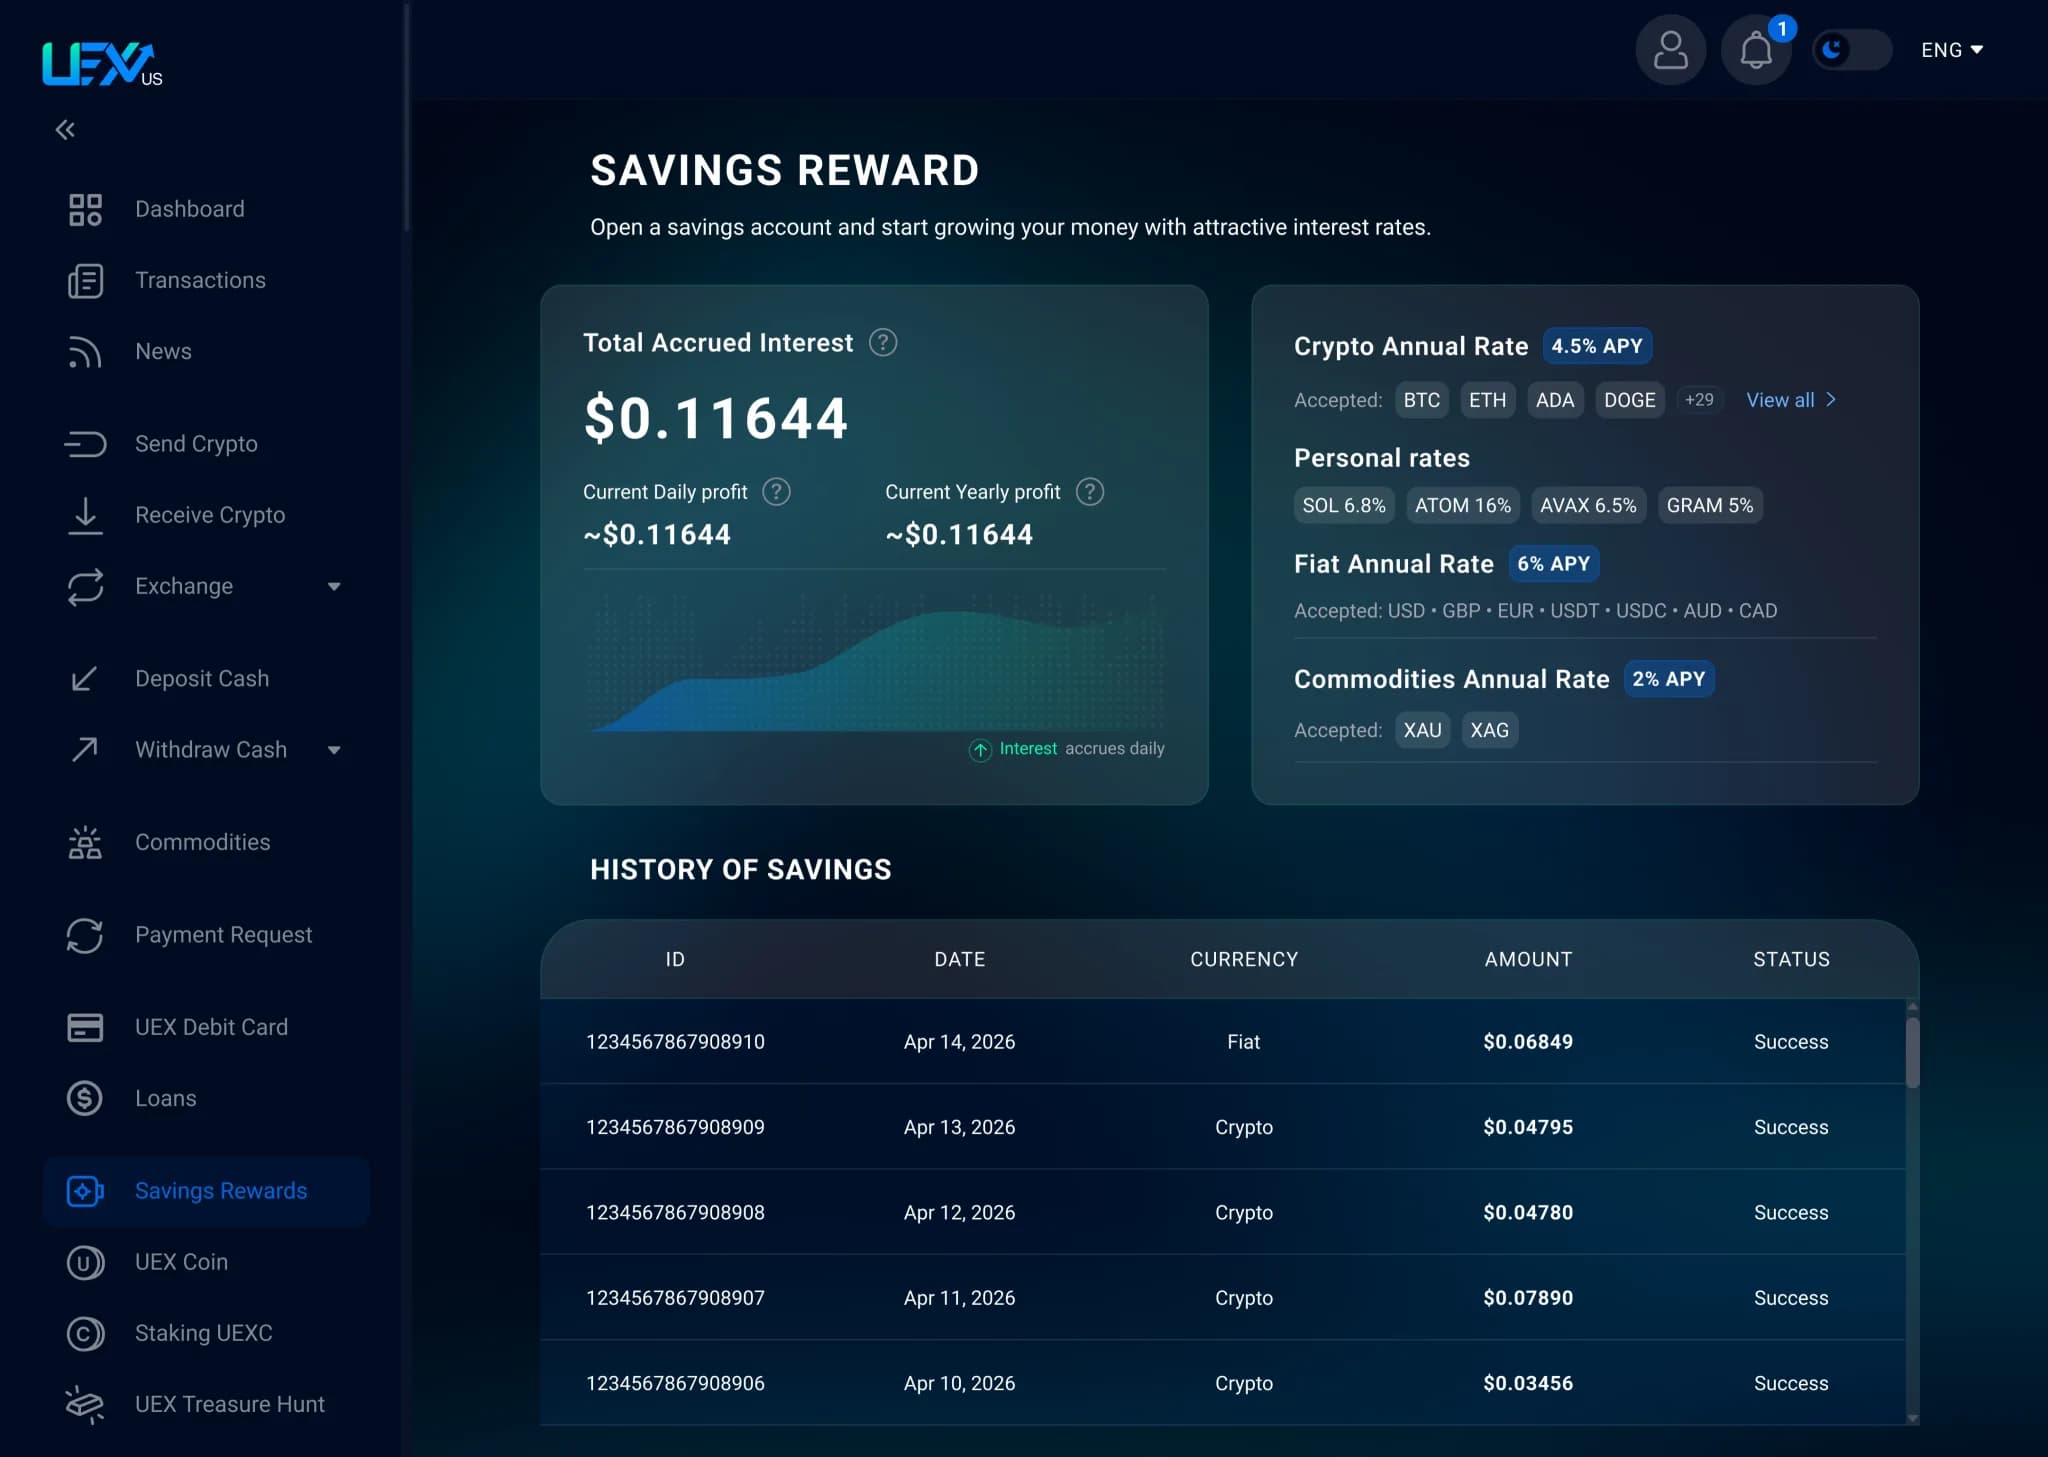Screen dimensions: 2048x1457
Task: Expand the Exchange submenu arrow
Action: coord(334,587)
